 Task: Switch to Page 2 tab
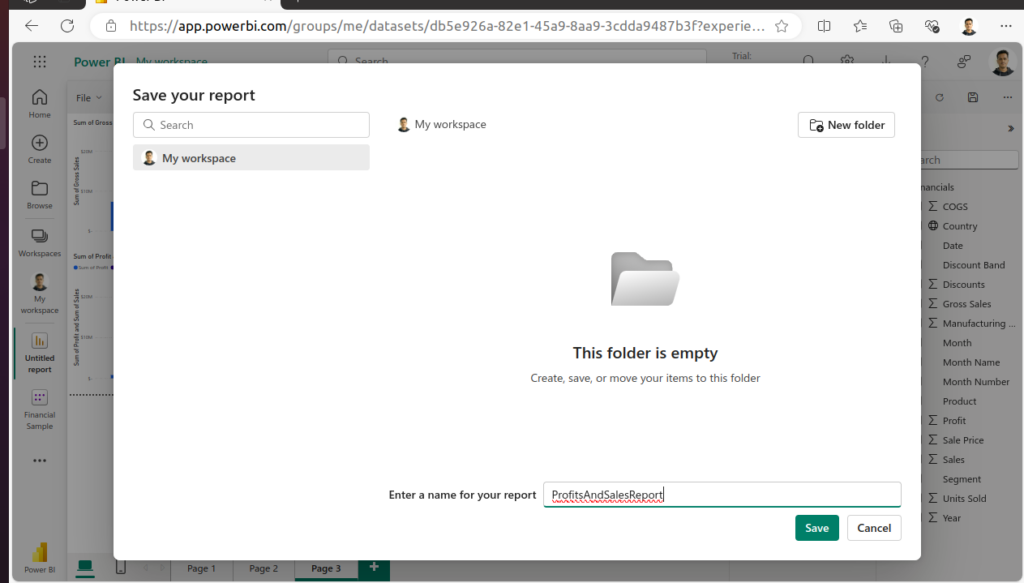click(263, 568)
